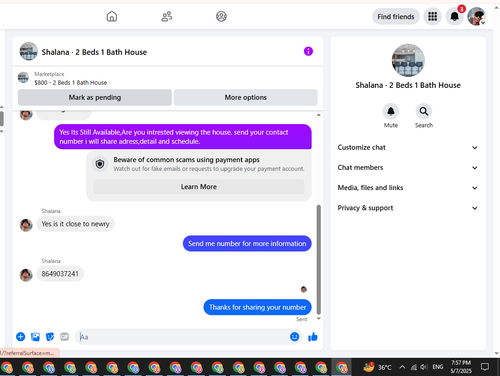
Task: Focus the Aa message input field
Action: [x=183, y=337]
